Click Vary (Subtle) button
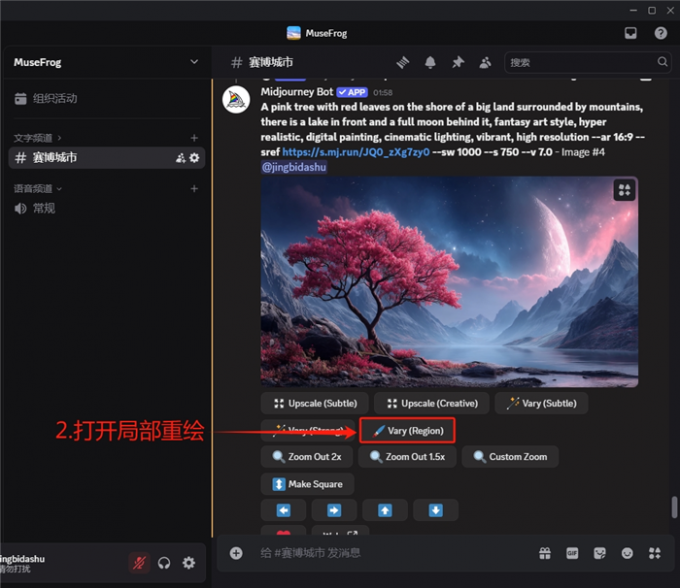The height and width of the screenshot is (588, 680). [541, 403]
